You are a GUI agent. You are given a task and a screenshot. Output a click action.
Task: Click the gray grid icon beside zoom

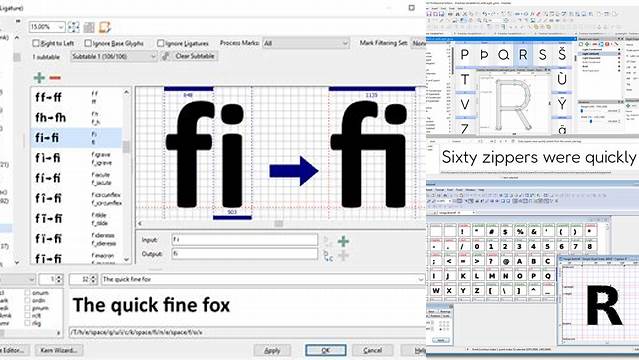tap(89, 27)
